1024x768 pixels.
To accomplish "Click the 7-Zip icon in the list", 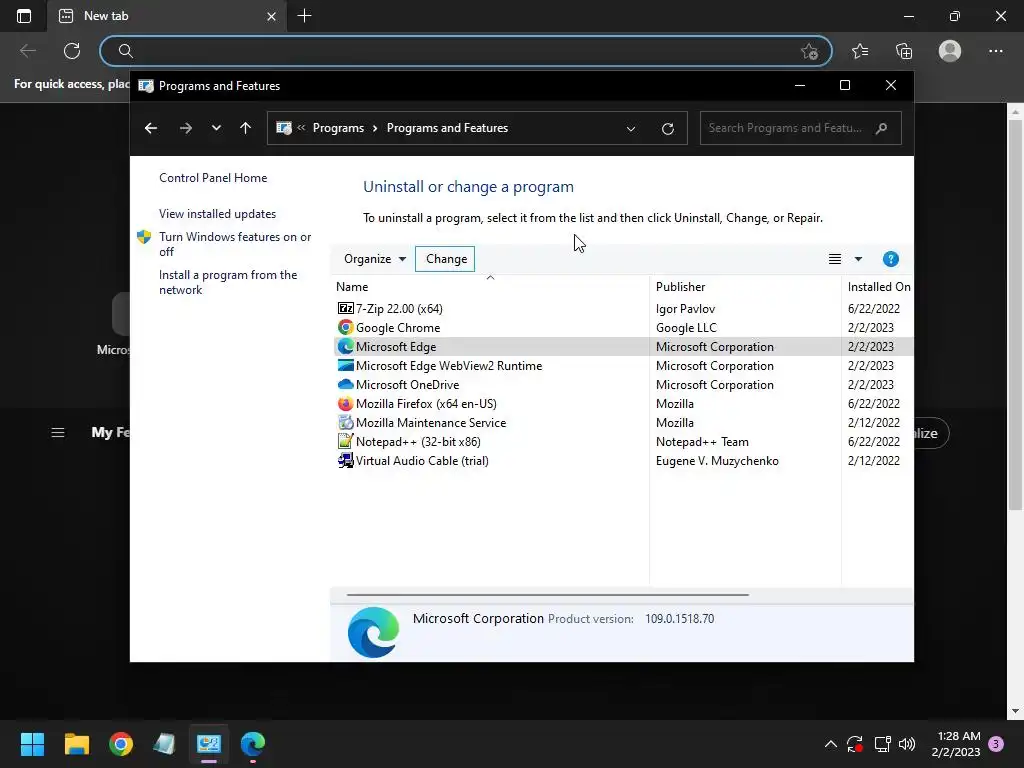I will coord(345,308).
